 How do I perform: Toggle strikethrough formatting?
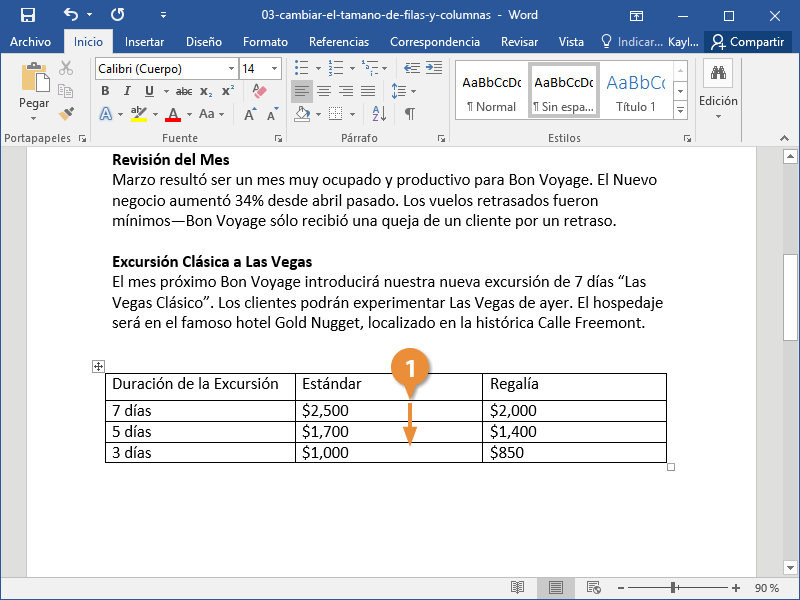(x=184, y=91)
